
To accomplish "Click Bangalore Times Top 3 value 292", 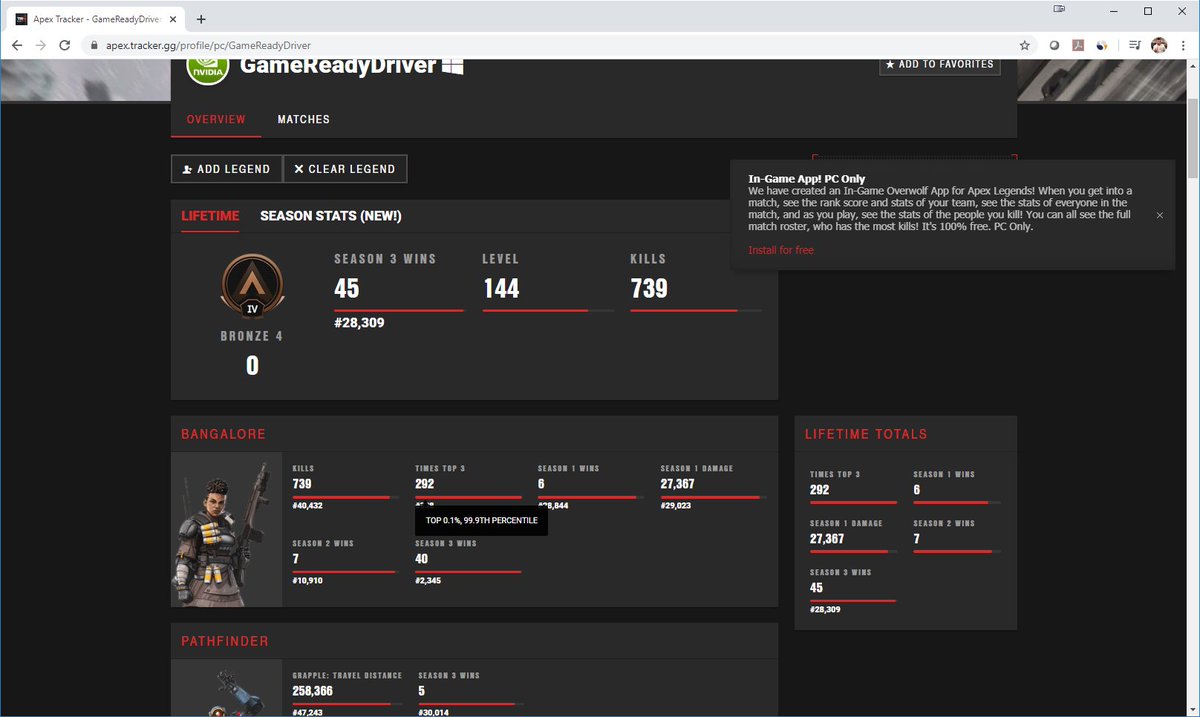I will coord(427,484).
